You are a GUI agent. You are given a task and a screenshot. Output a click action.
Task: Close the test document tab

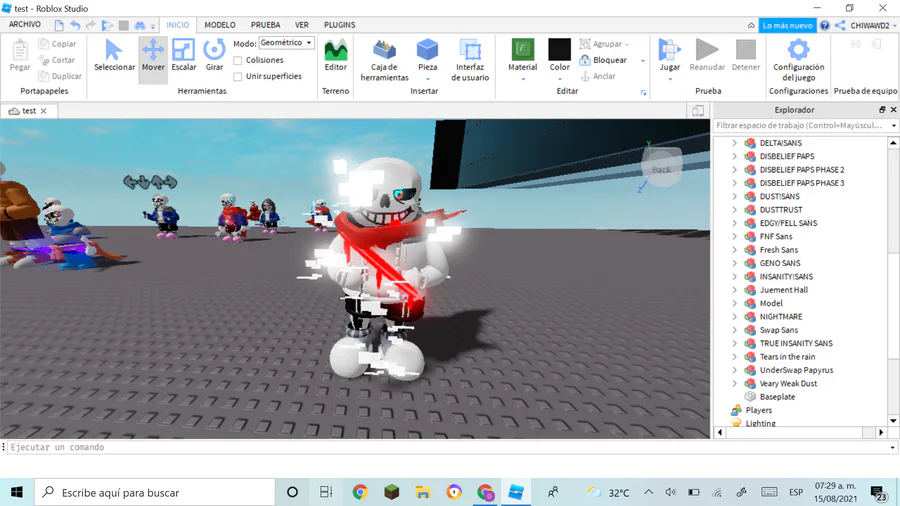44,111
